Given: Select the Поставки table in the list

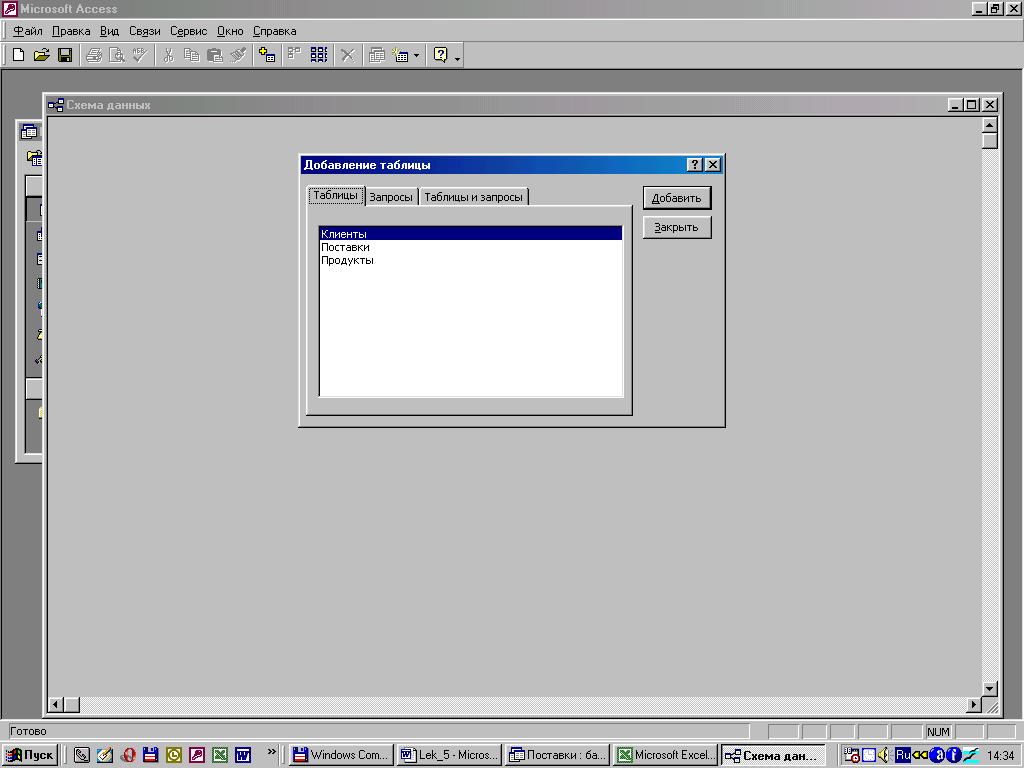Looking at the screenshot, I should 470,247.
